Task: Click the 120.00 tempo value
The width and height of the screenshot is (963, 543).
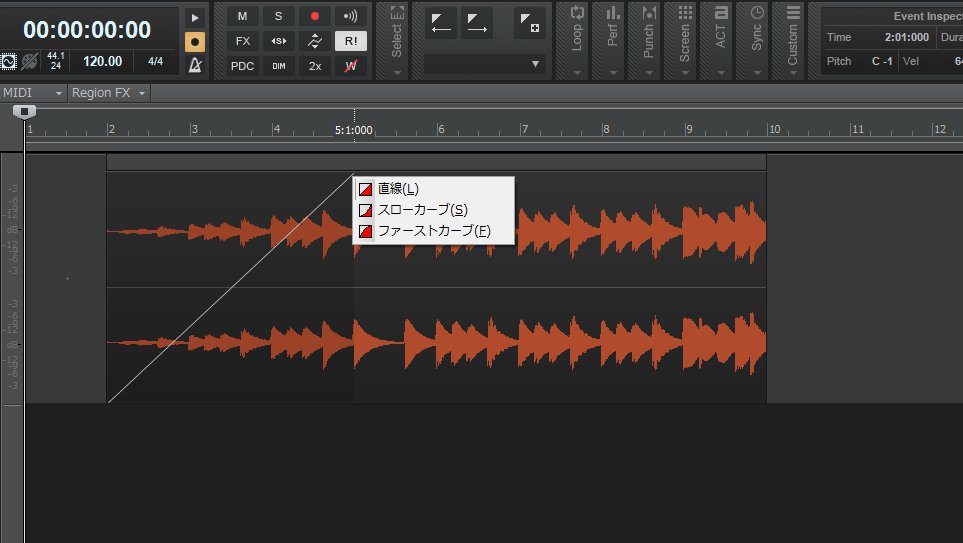Action: (103, 61)
